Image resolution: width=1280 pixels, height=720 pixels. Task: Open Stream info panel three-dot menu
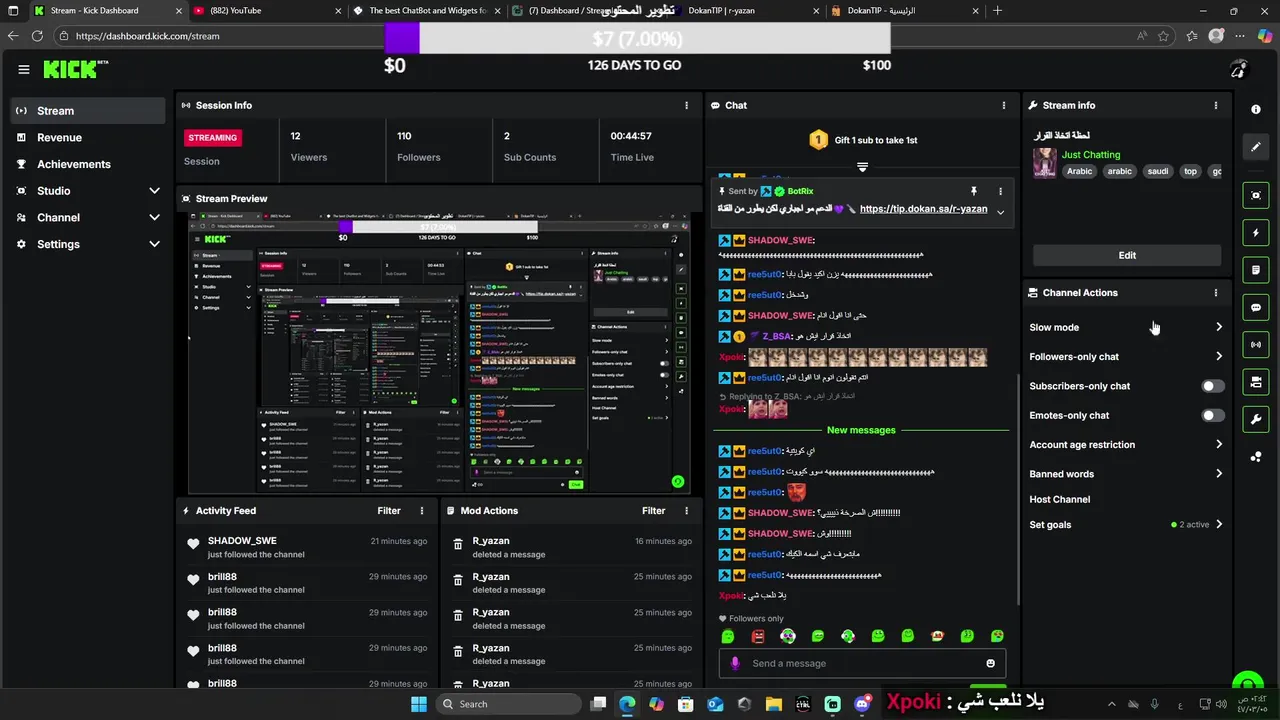(1216, 105)
